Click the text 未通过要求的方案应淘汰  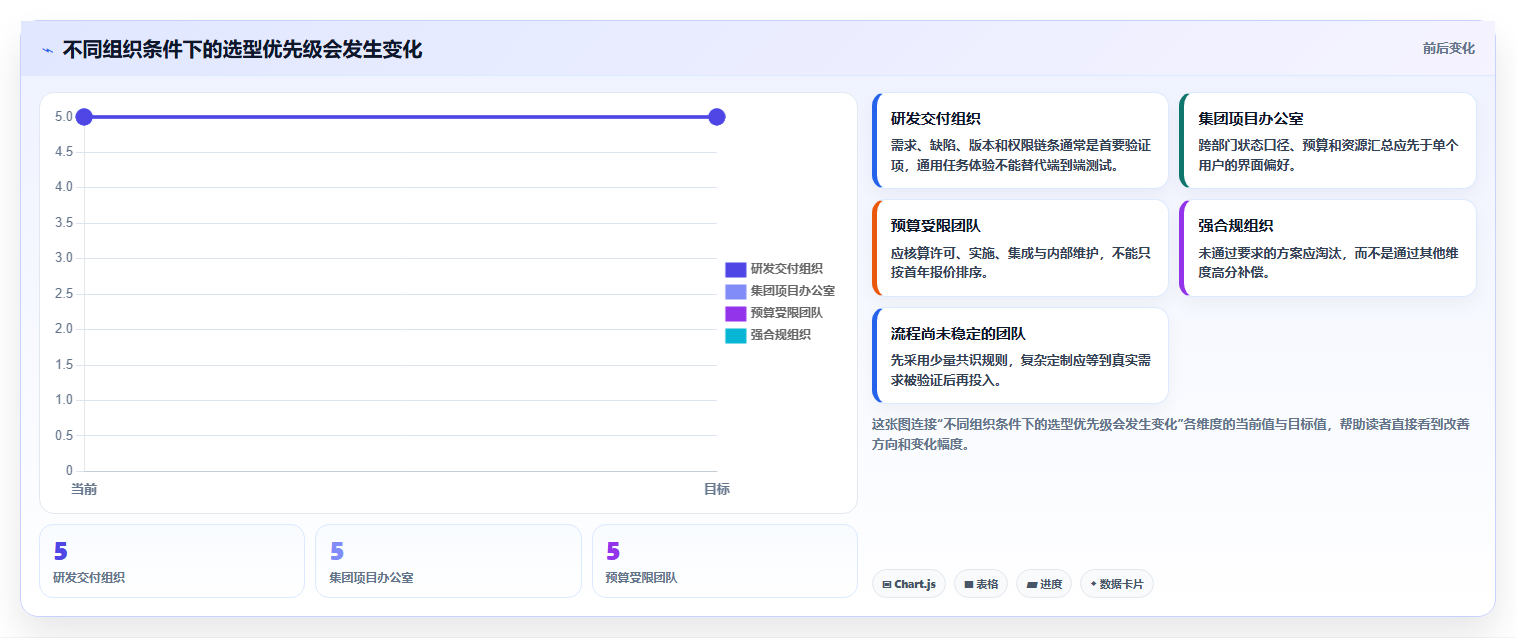tap(1272, 253)
